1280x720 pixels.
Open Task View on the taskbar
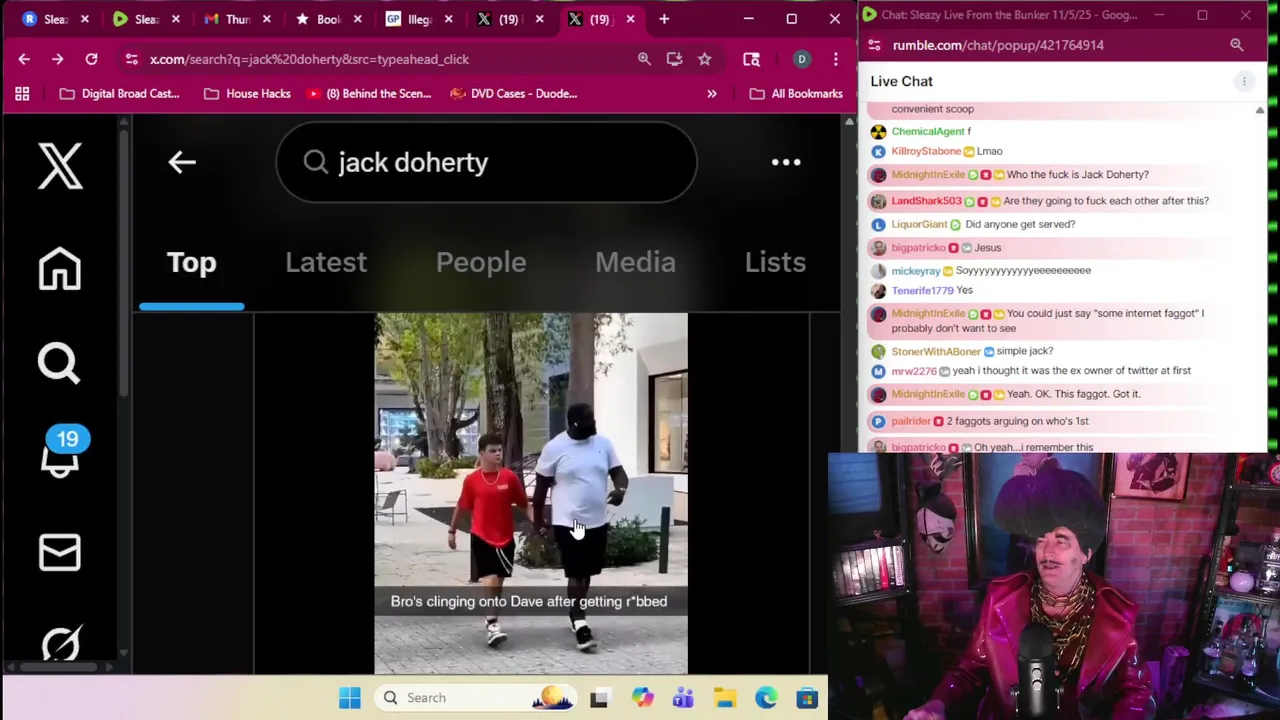599,698
